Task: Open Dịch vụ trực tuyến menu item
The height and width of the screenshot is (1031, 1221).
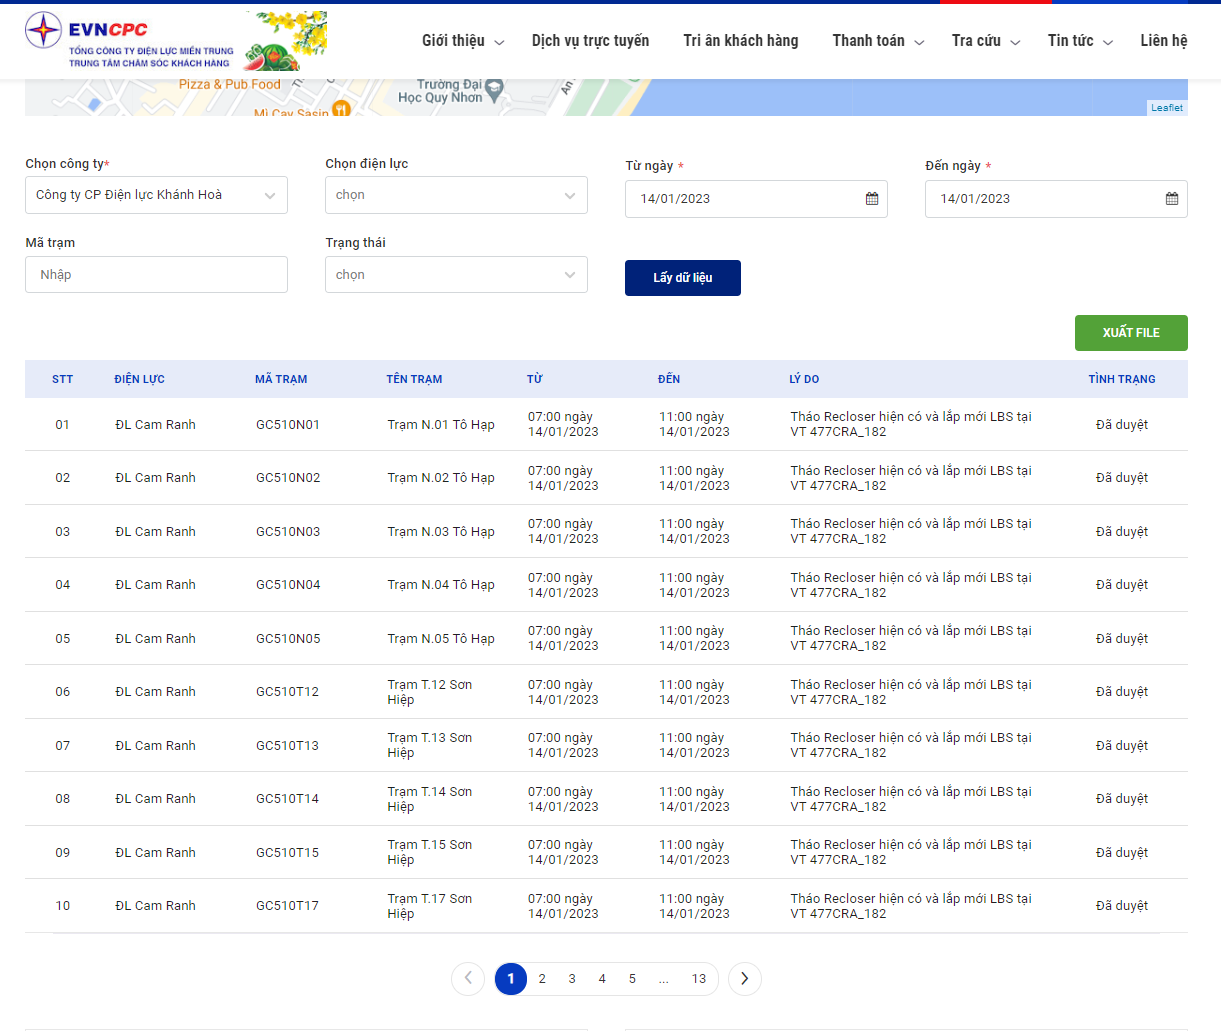Action: [x=590, y=41]
